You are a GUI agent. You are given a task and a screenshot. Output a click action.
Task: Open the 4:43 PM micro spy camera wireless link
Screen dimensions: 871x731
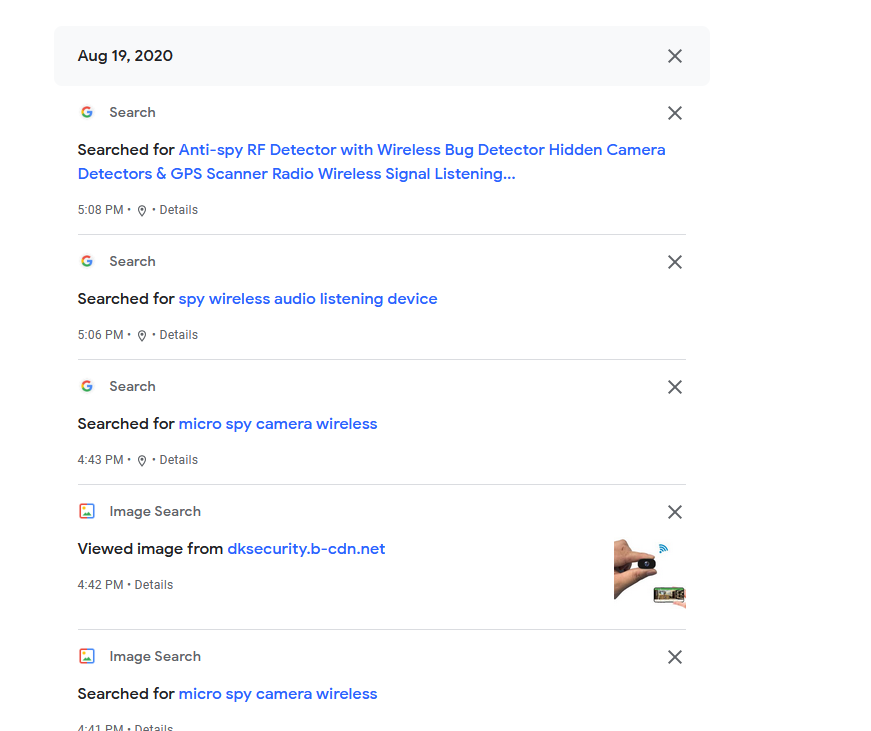tap(278, 424)
